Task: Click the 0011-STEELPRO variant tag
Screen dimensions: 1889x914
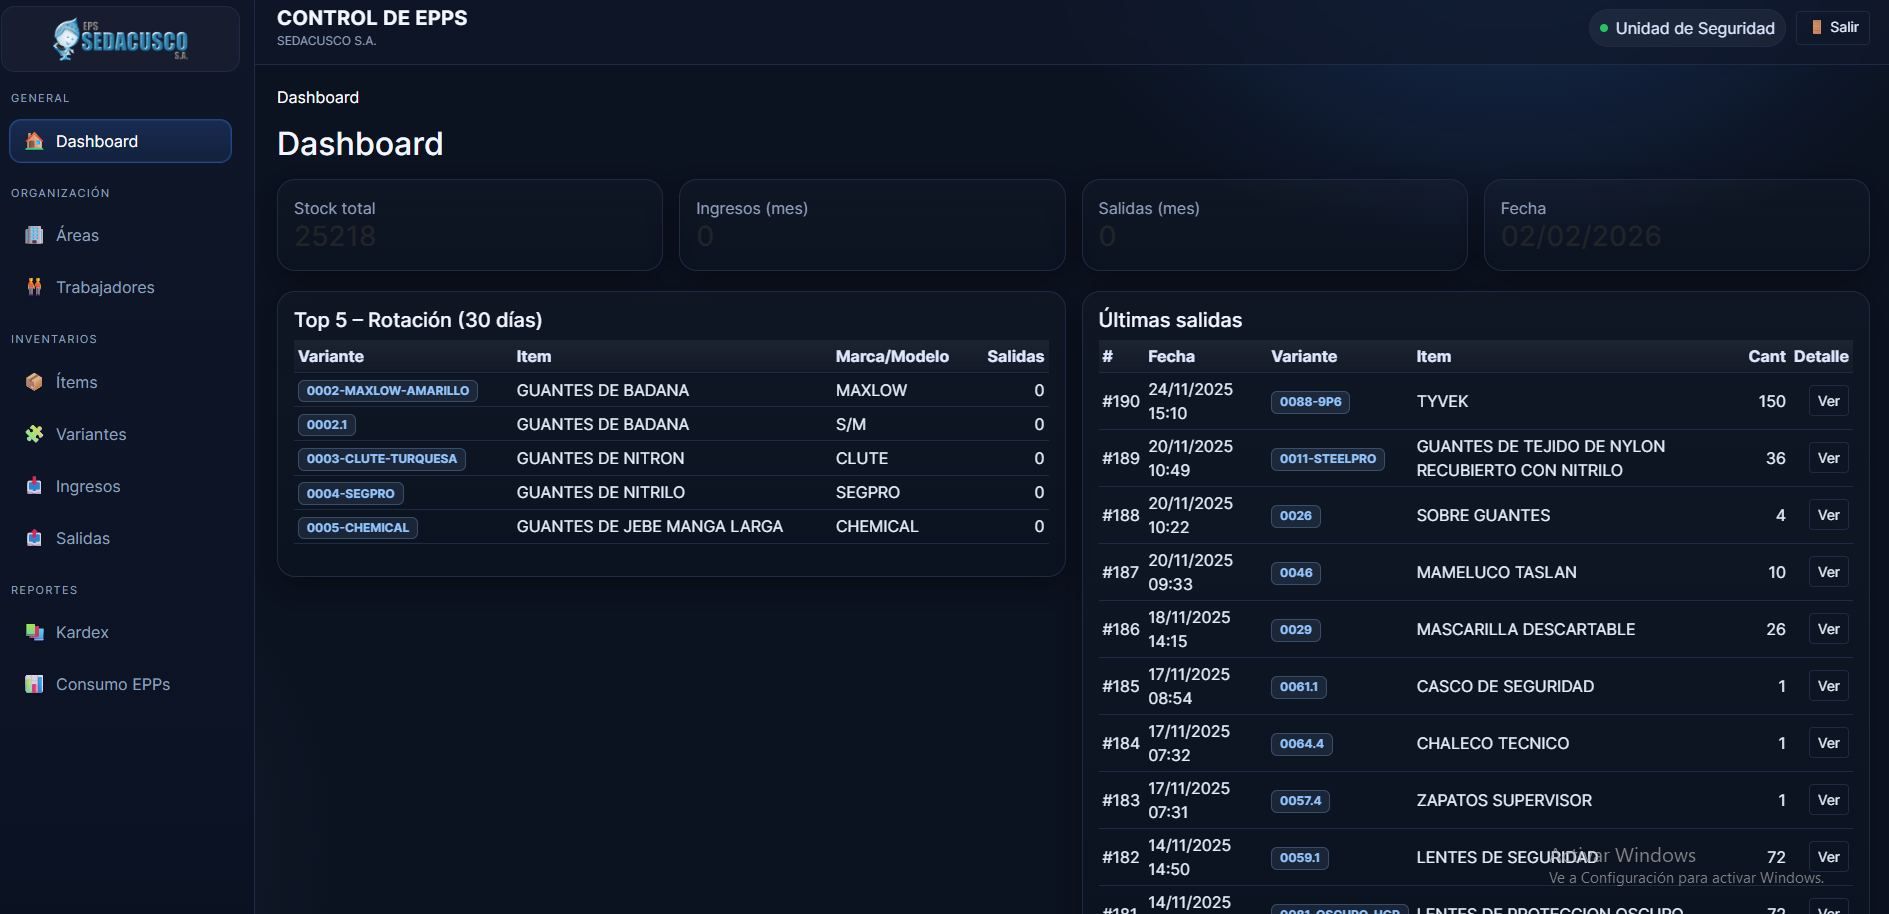Action: tap(1327, 459)
